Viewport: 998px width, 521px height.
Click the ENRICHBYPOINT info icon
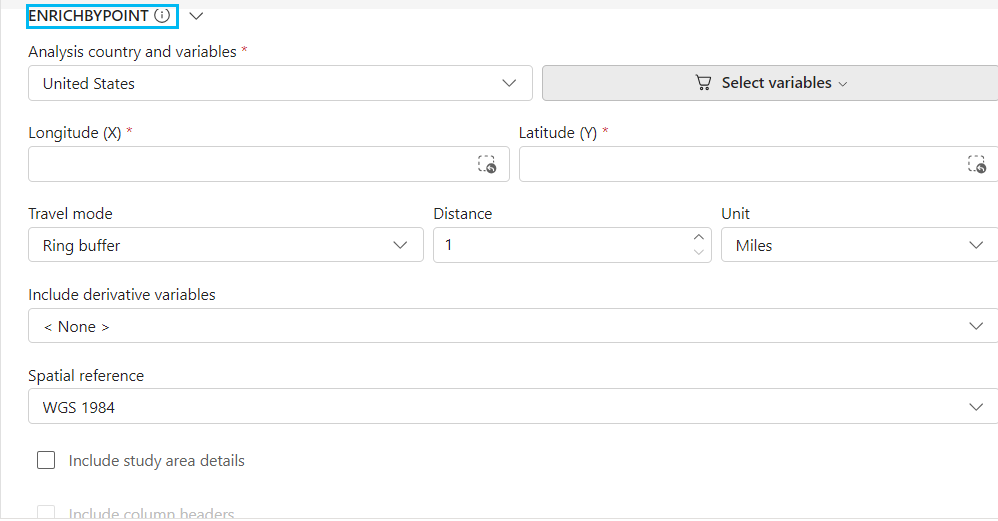[x=162, y=16]
